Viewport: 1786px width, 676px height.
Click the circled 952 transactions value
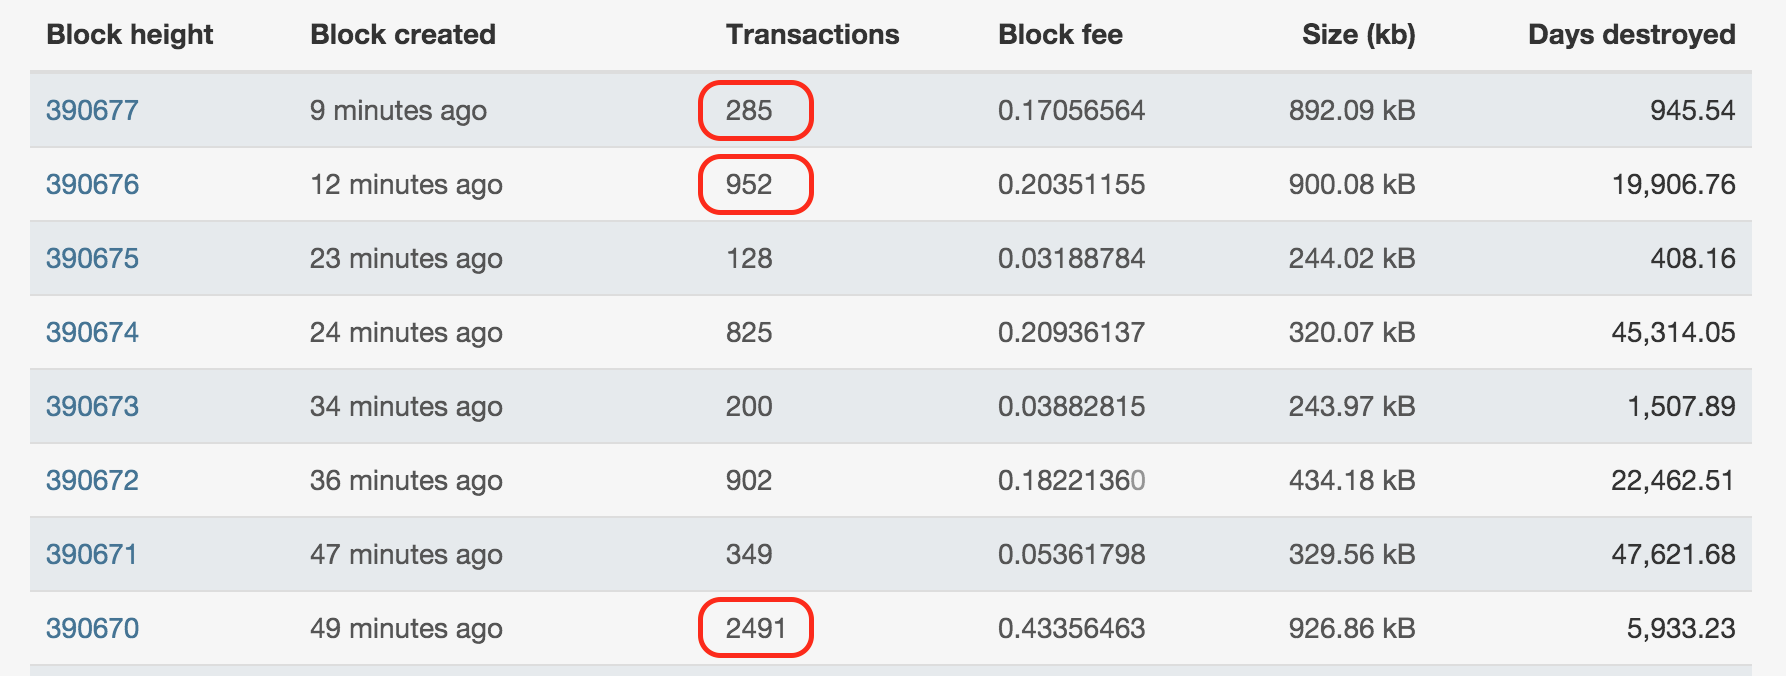pyautogui.click(x=749, y=184)
